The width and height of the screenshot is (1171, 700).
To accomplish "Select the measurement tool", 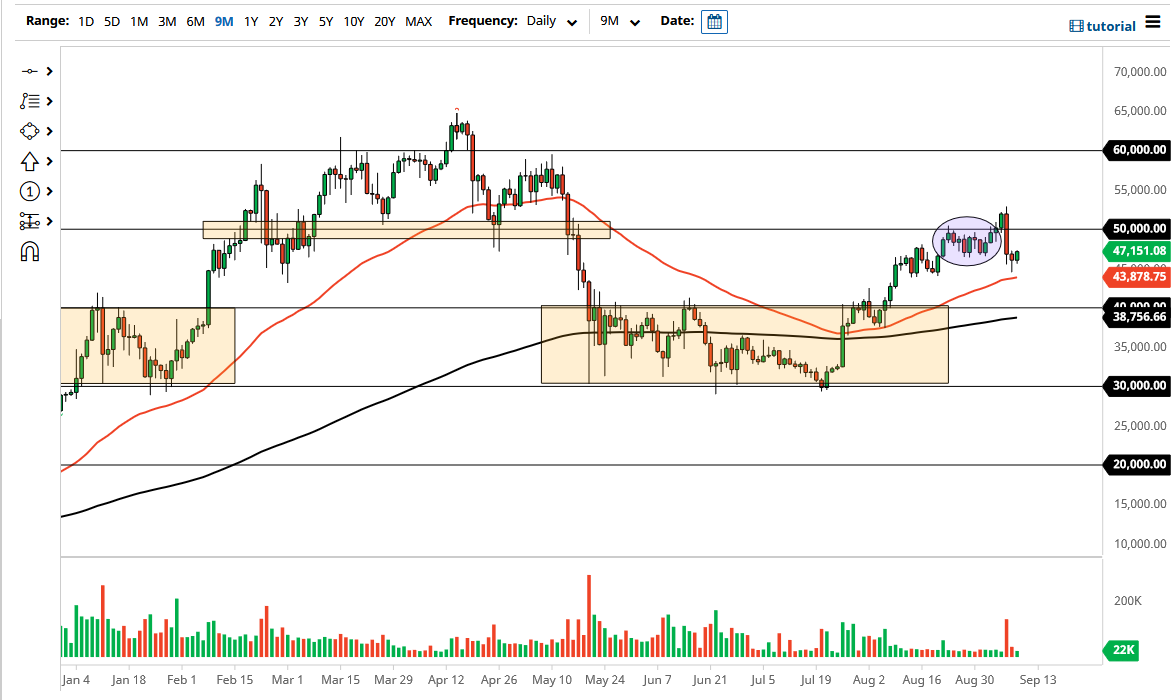I will pyautogui.click(x=28, y=220).
